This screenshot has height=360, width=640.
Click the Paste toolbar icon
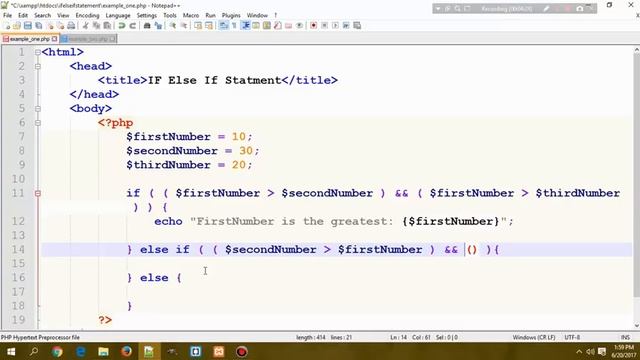[x=107, y=26]
